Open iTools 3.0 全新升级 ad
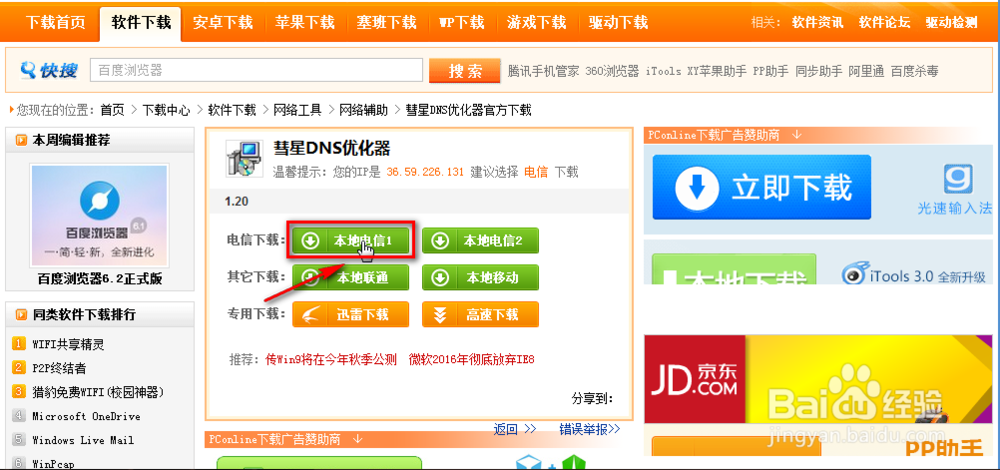 [x=913, y=274]
